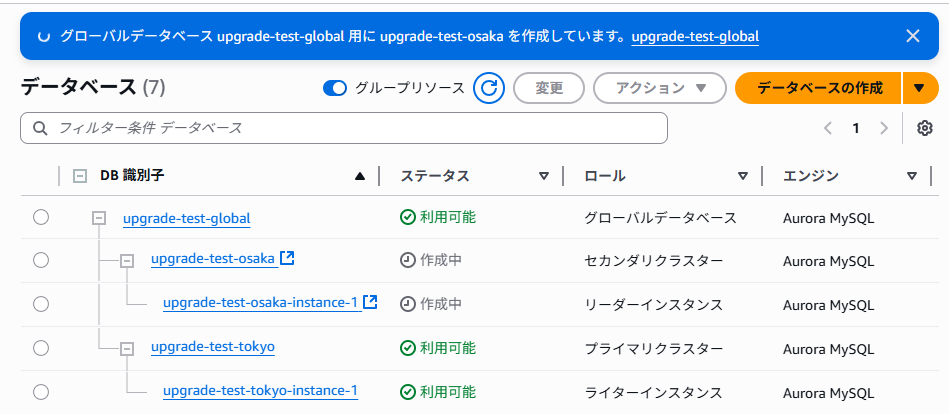Click the プライマリクラスター role cell

654,349
